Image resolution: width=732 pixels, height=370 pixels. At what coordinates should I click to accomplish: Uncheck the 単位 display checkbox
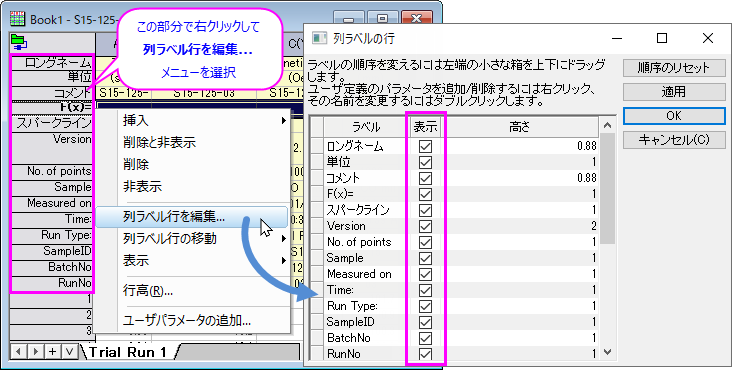click(425, 162)
